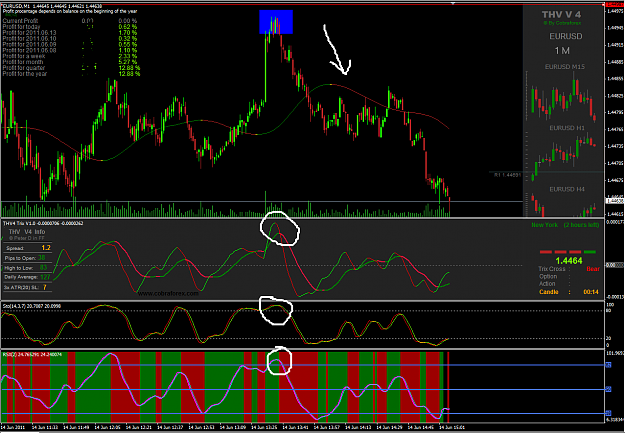This screenshot has width=625, height=433.
Task: Click the top RSI level tag on right axis
Action: click(609, 365)
